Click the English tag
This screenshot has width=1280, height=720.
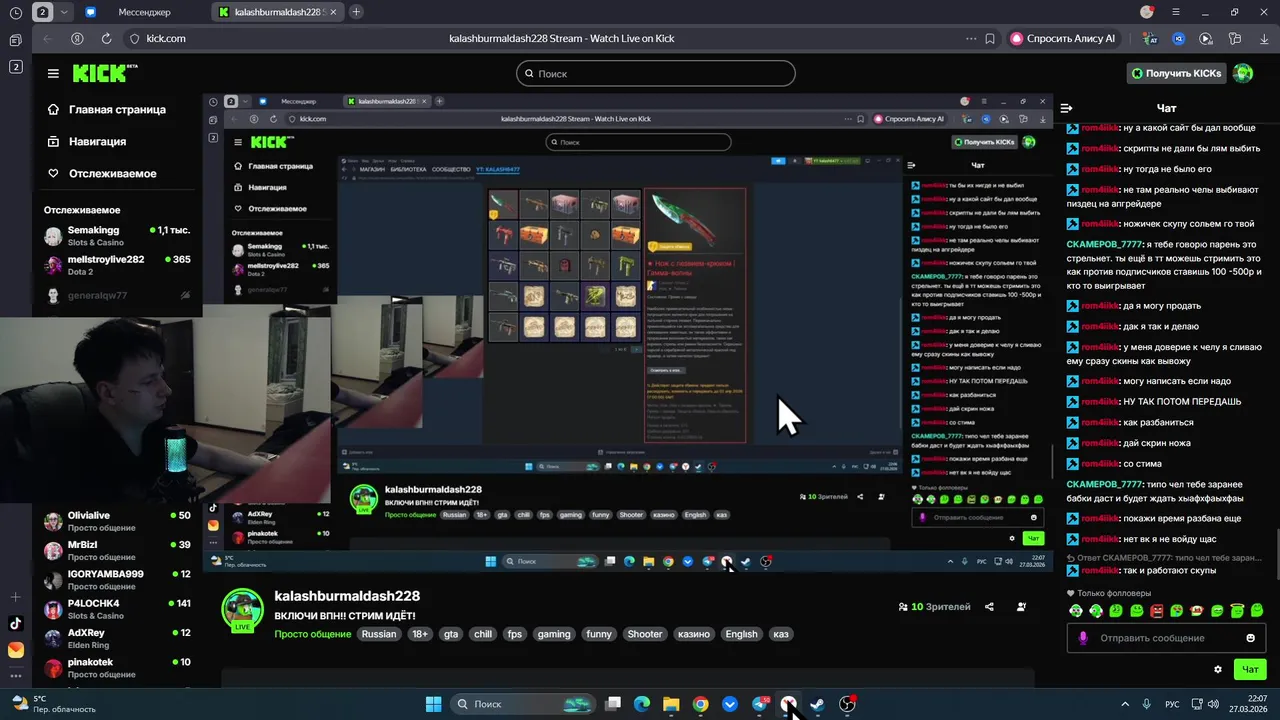[741, 634]
